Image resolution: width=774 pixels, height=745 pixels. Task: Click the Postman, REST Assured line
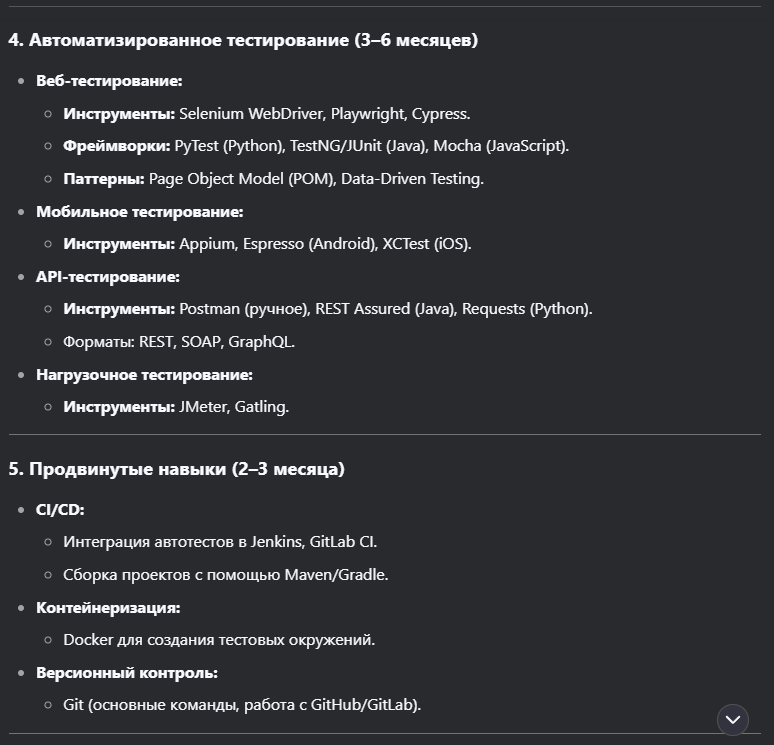[x=328, y=309]
